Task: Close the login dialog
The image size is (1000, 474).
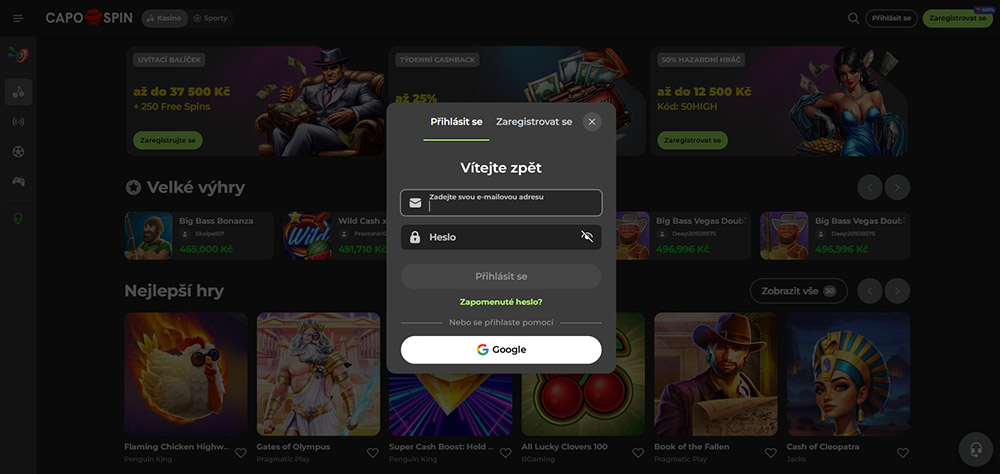Action: point(592,122)
